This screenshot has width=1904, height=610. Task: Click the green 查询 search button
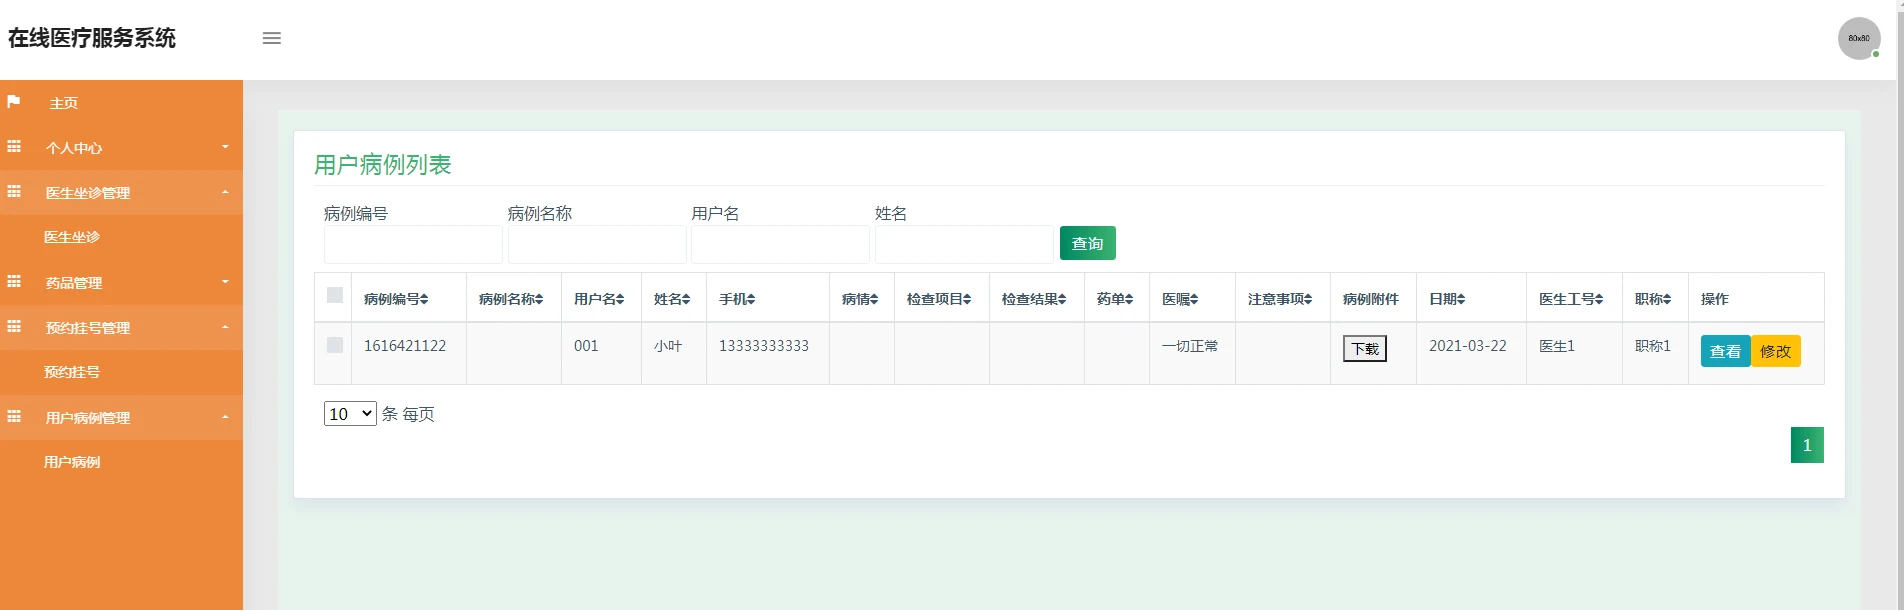click(x=1088, y=243)
